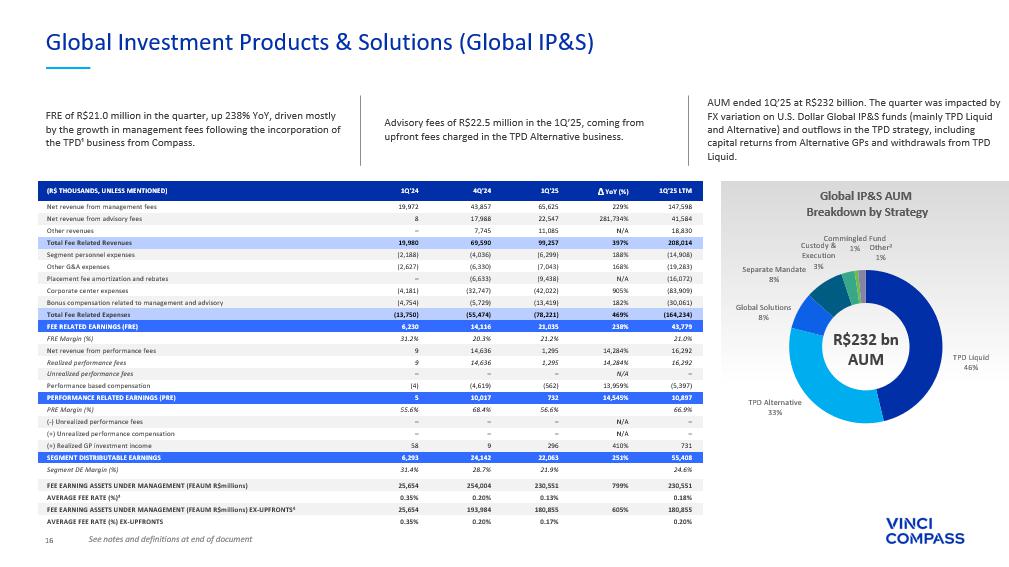Click the 'FRE of R$21.0 million' summary paragraph

[x=193, y=129]
